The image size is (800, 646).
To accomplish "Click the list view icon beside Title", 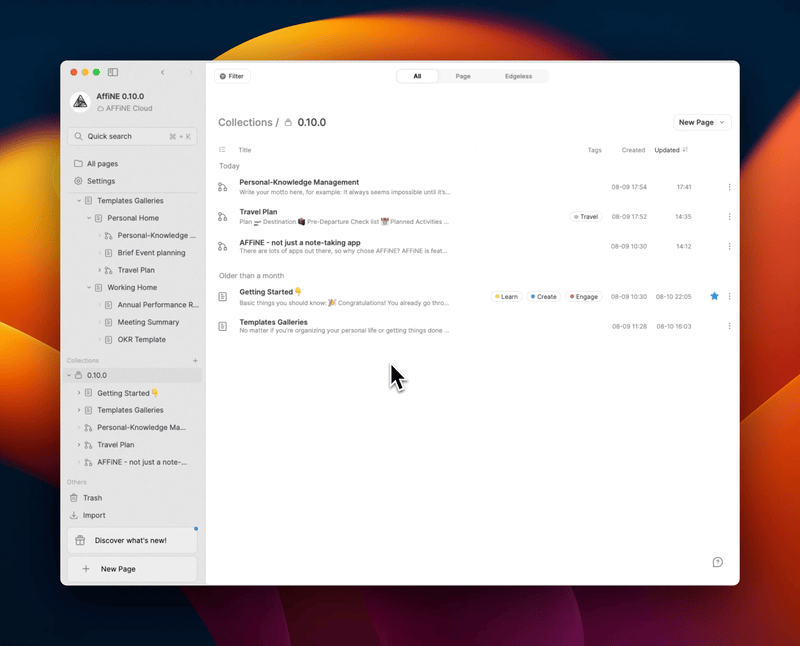I will pyautogui.click(x=222, y=150).
